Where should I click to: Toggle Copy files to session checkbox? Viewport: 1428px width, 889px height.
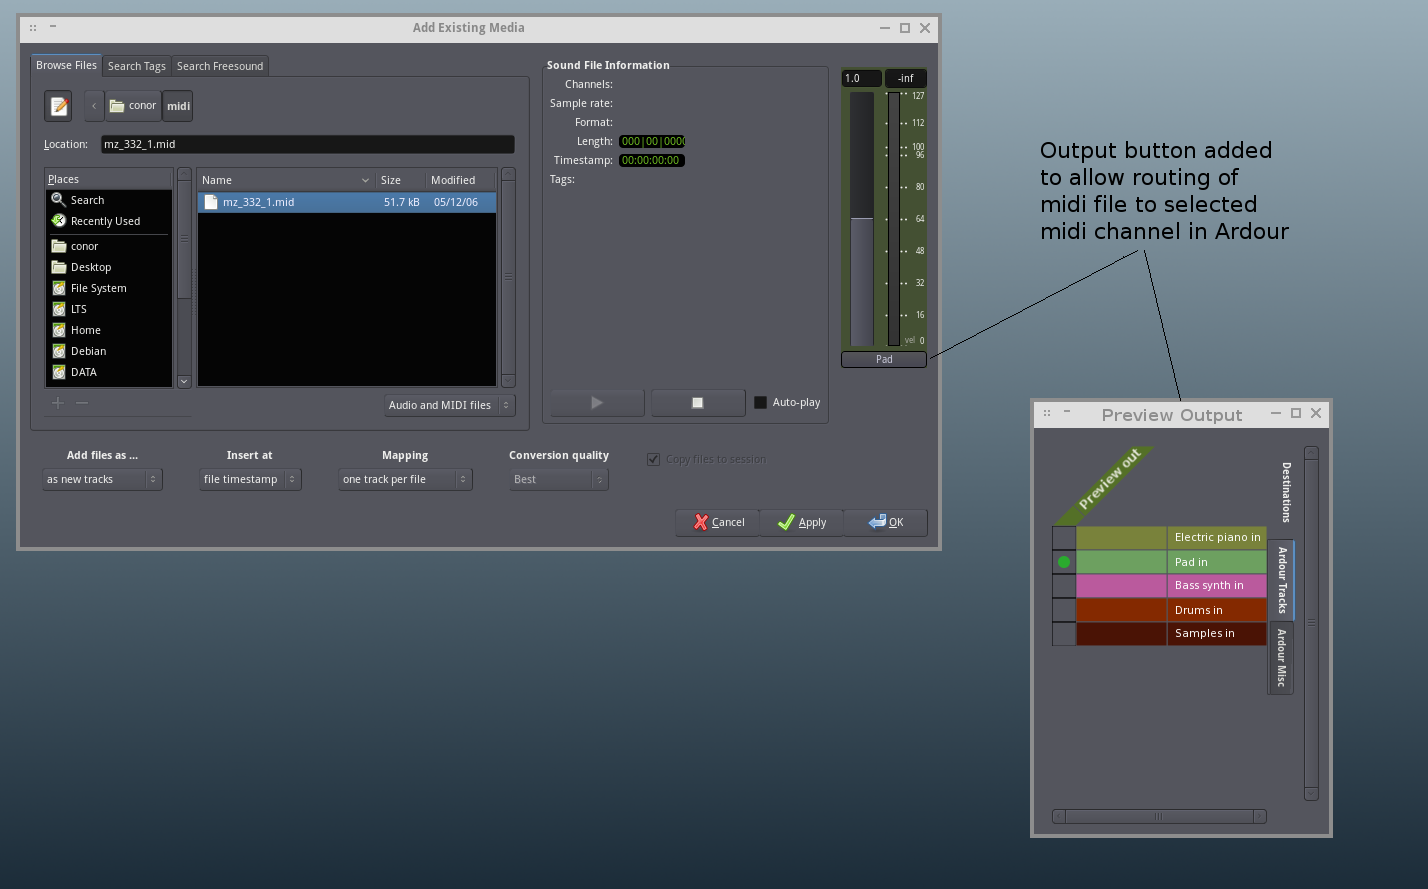654,459
